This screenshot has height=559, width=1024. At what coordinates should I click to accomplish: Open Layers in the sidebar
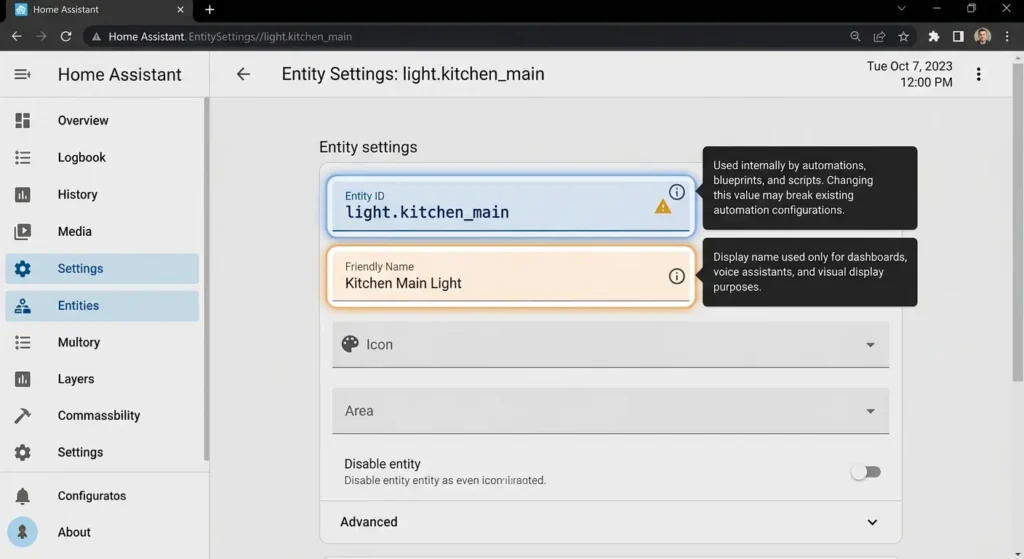[102, 379]
